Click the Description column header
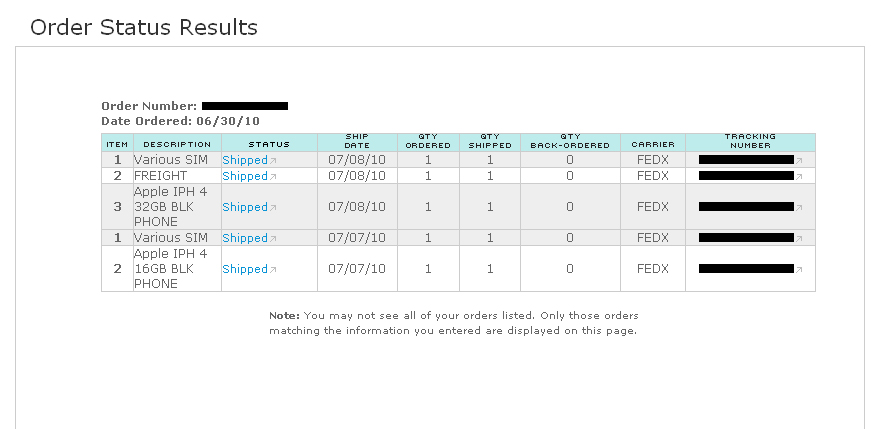The height and width of the screenshot is (429, 881). tap(177, 144)
